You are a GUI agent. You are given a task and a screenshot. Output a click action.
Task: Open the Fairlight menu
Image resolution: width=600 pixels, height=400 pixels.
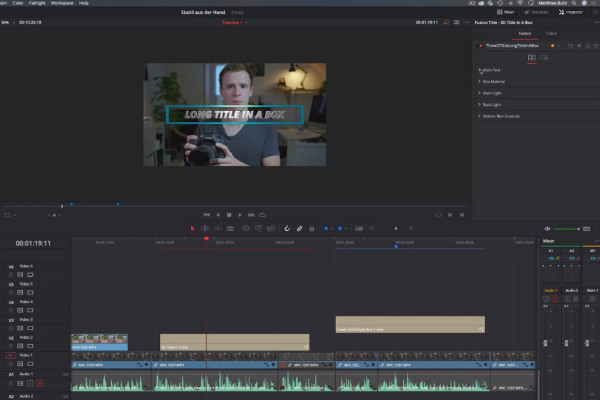point(37,3)
